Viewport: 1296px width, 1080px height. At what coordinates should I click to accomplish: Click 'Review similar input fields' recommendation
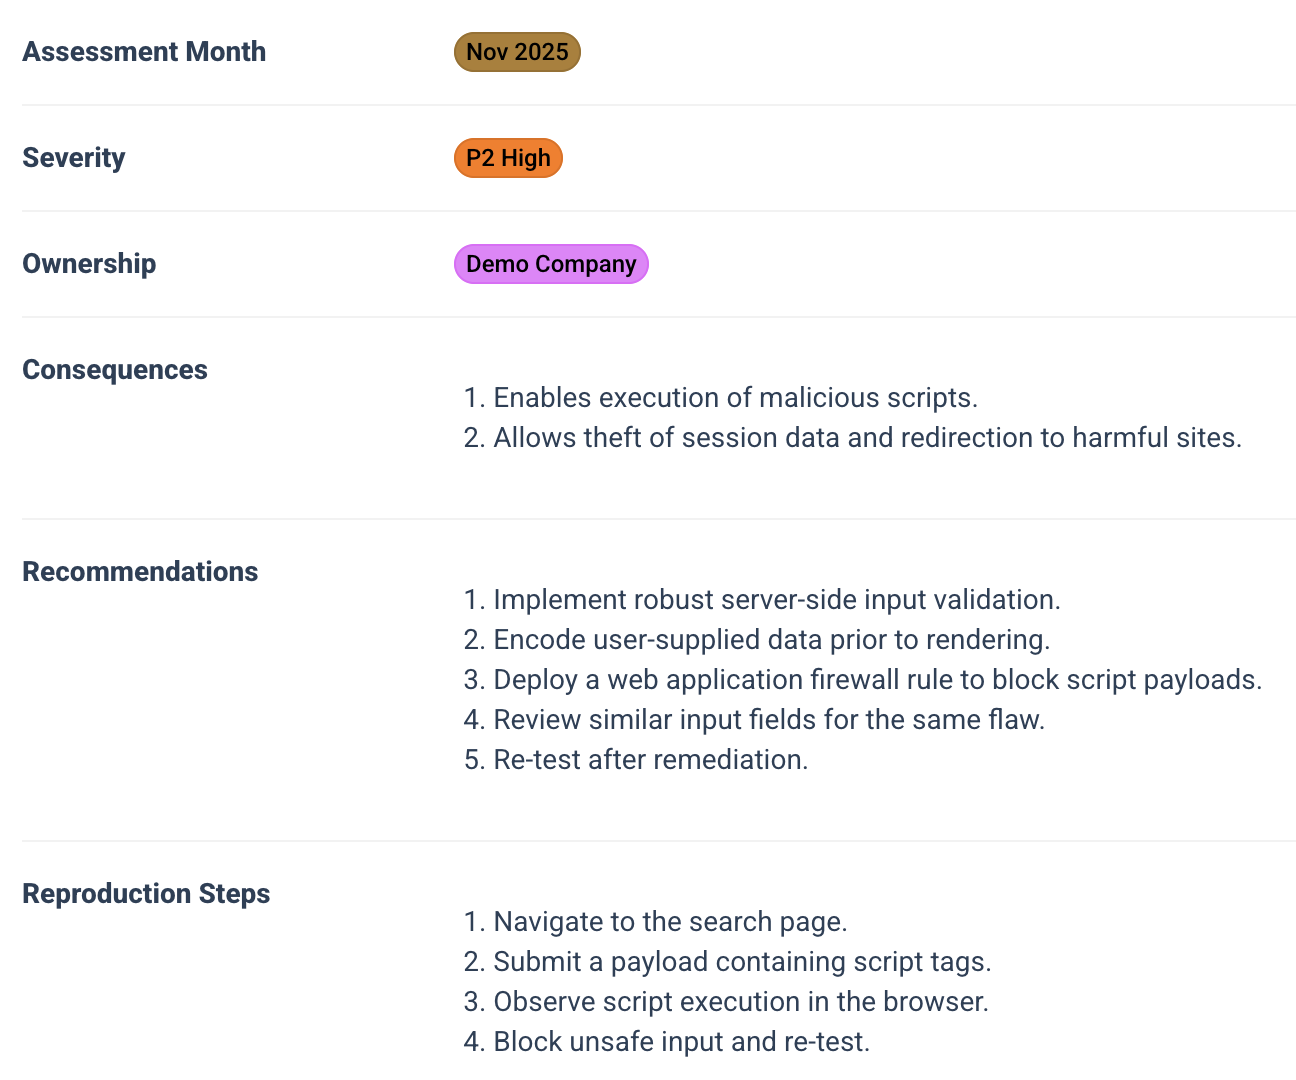tap(769, 720)
